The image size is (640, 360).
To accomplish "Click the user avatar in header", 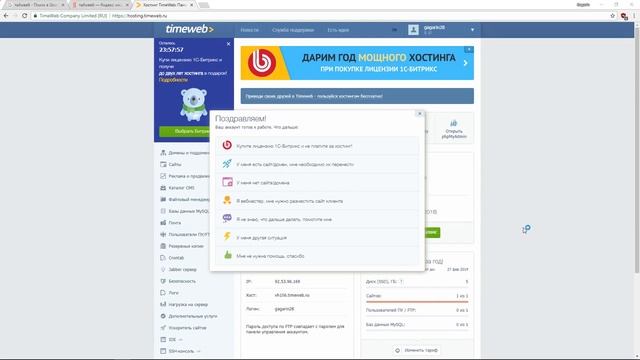I will click(x=413, y=30).
